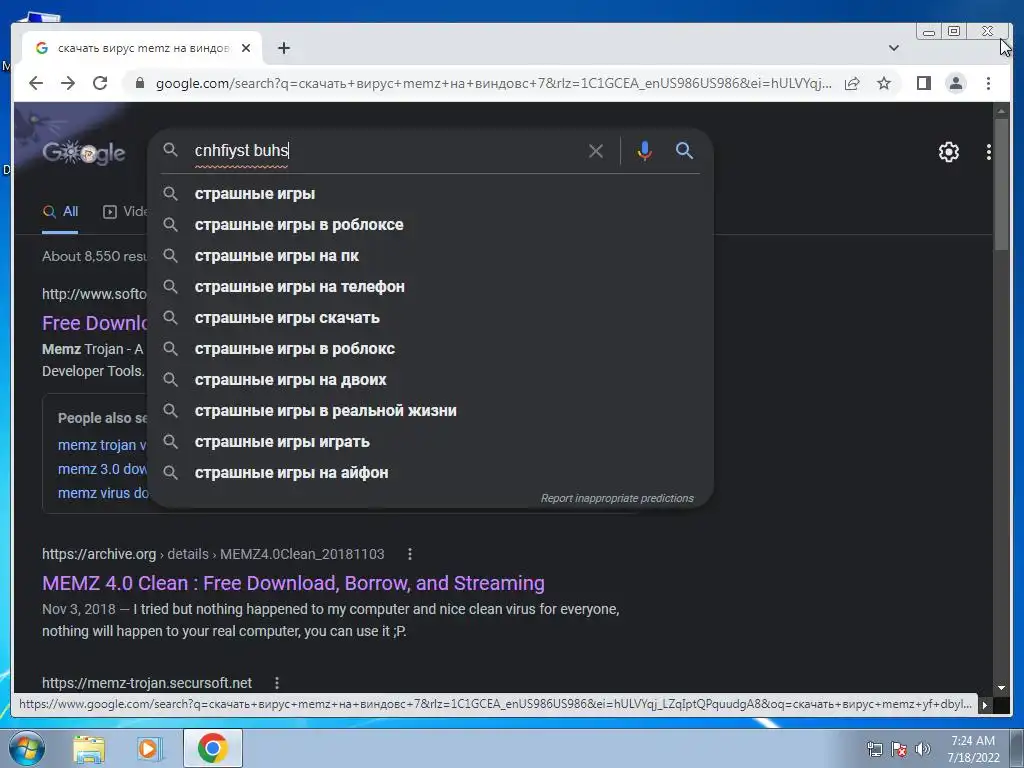Image resolution: width=1024 pixels, height=768 pixels.
Task: Close the скачать вирус memz tab
Action: [x=246, y=48]
